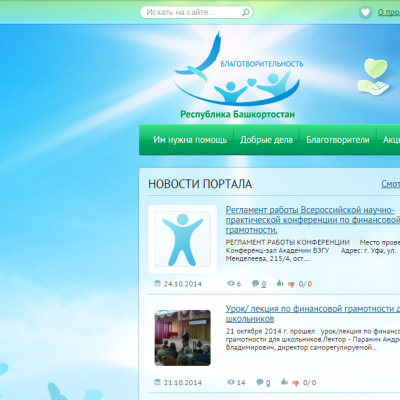Select the Благотворители menu item
Image resolution: width=400 pixels, height=400 pixels.
click(x=338, y=140)
